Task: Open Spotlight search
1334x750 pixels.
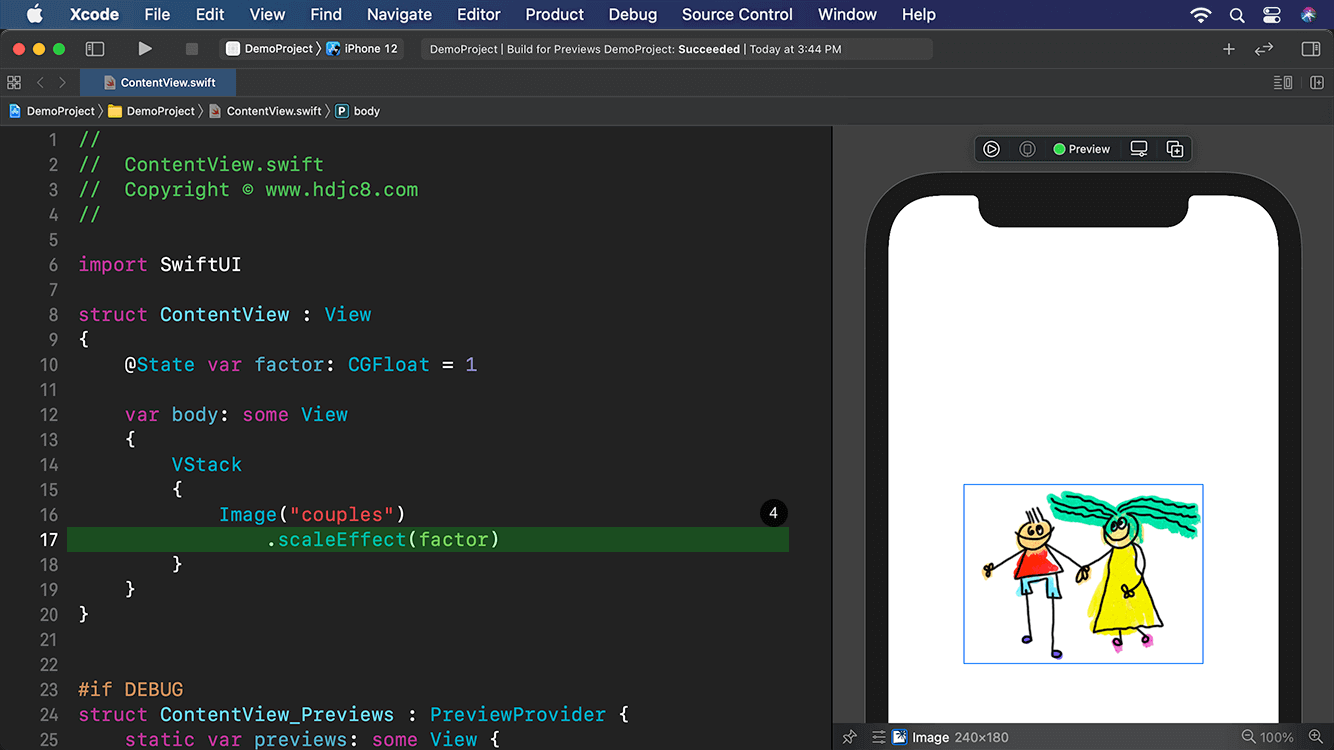Action: (1237, 14)
